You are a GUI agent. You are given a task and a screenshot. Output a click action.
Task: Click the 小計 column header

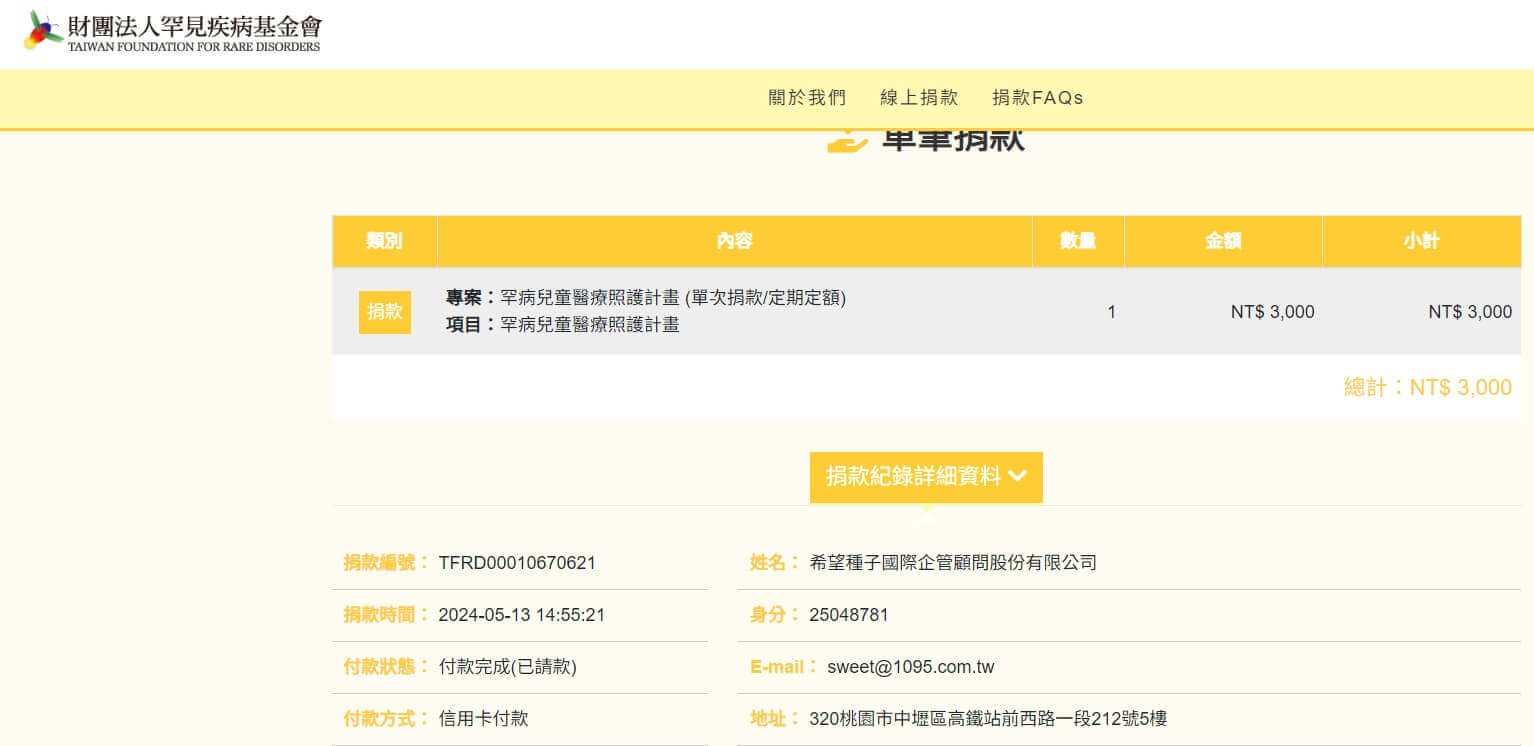click(x=1421, y=241)
